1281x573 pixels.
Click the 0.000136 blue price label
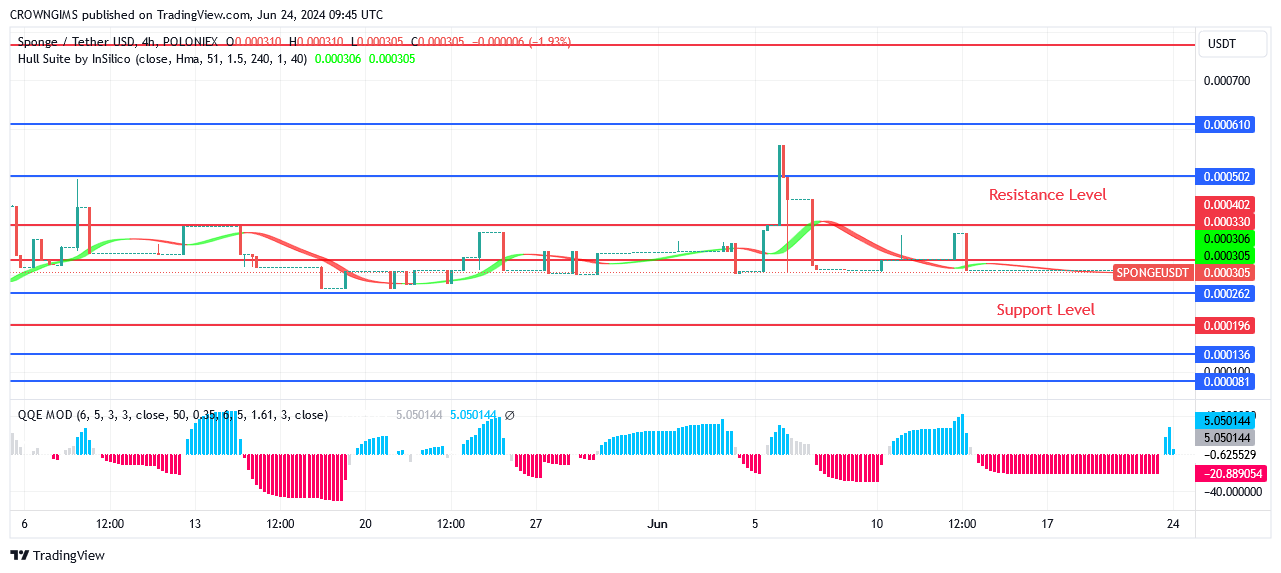1225,355
